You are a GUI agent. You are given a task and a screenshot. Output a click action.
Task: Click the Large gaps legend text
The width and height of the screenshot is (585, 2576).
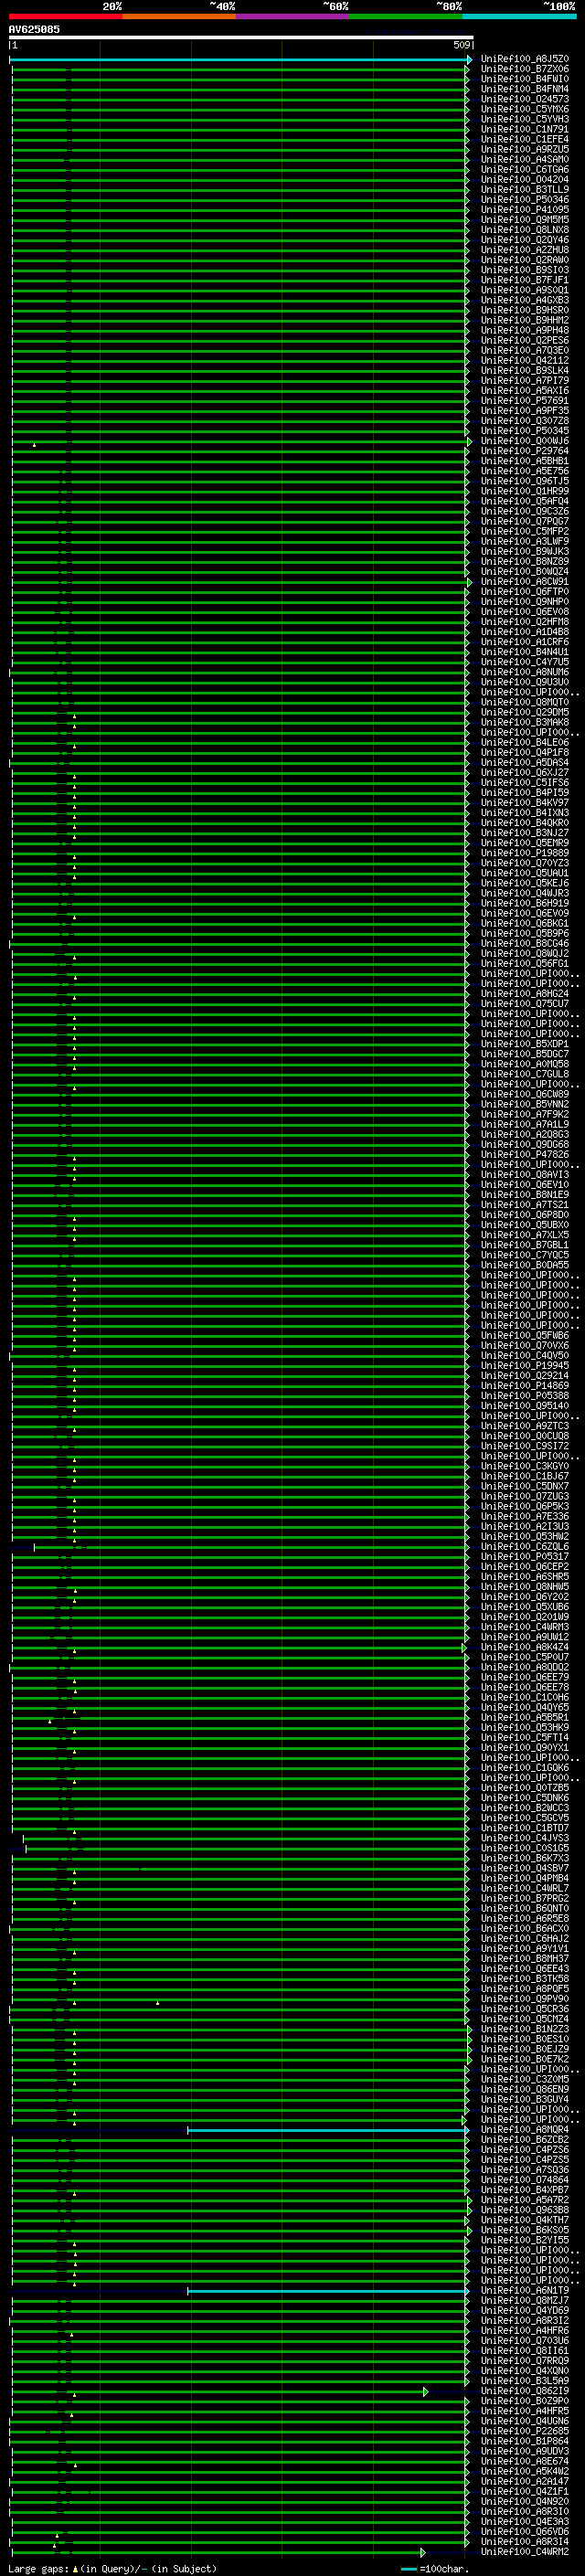click(x=112, y=2569)
